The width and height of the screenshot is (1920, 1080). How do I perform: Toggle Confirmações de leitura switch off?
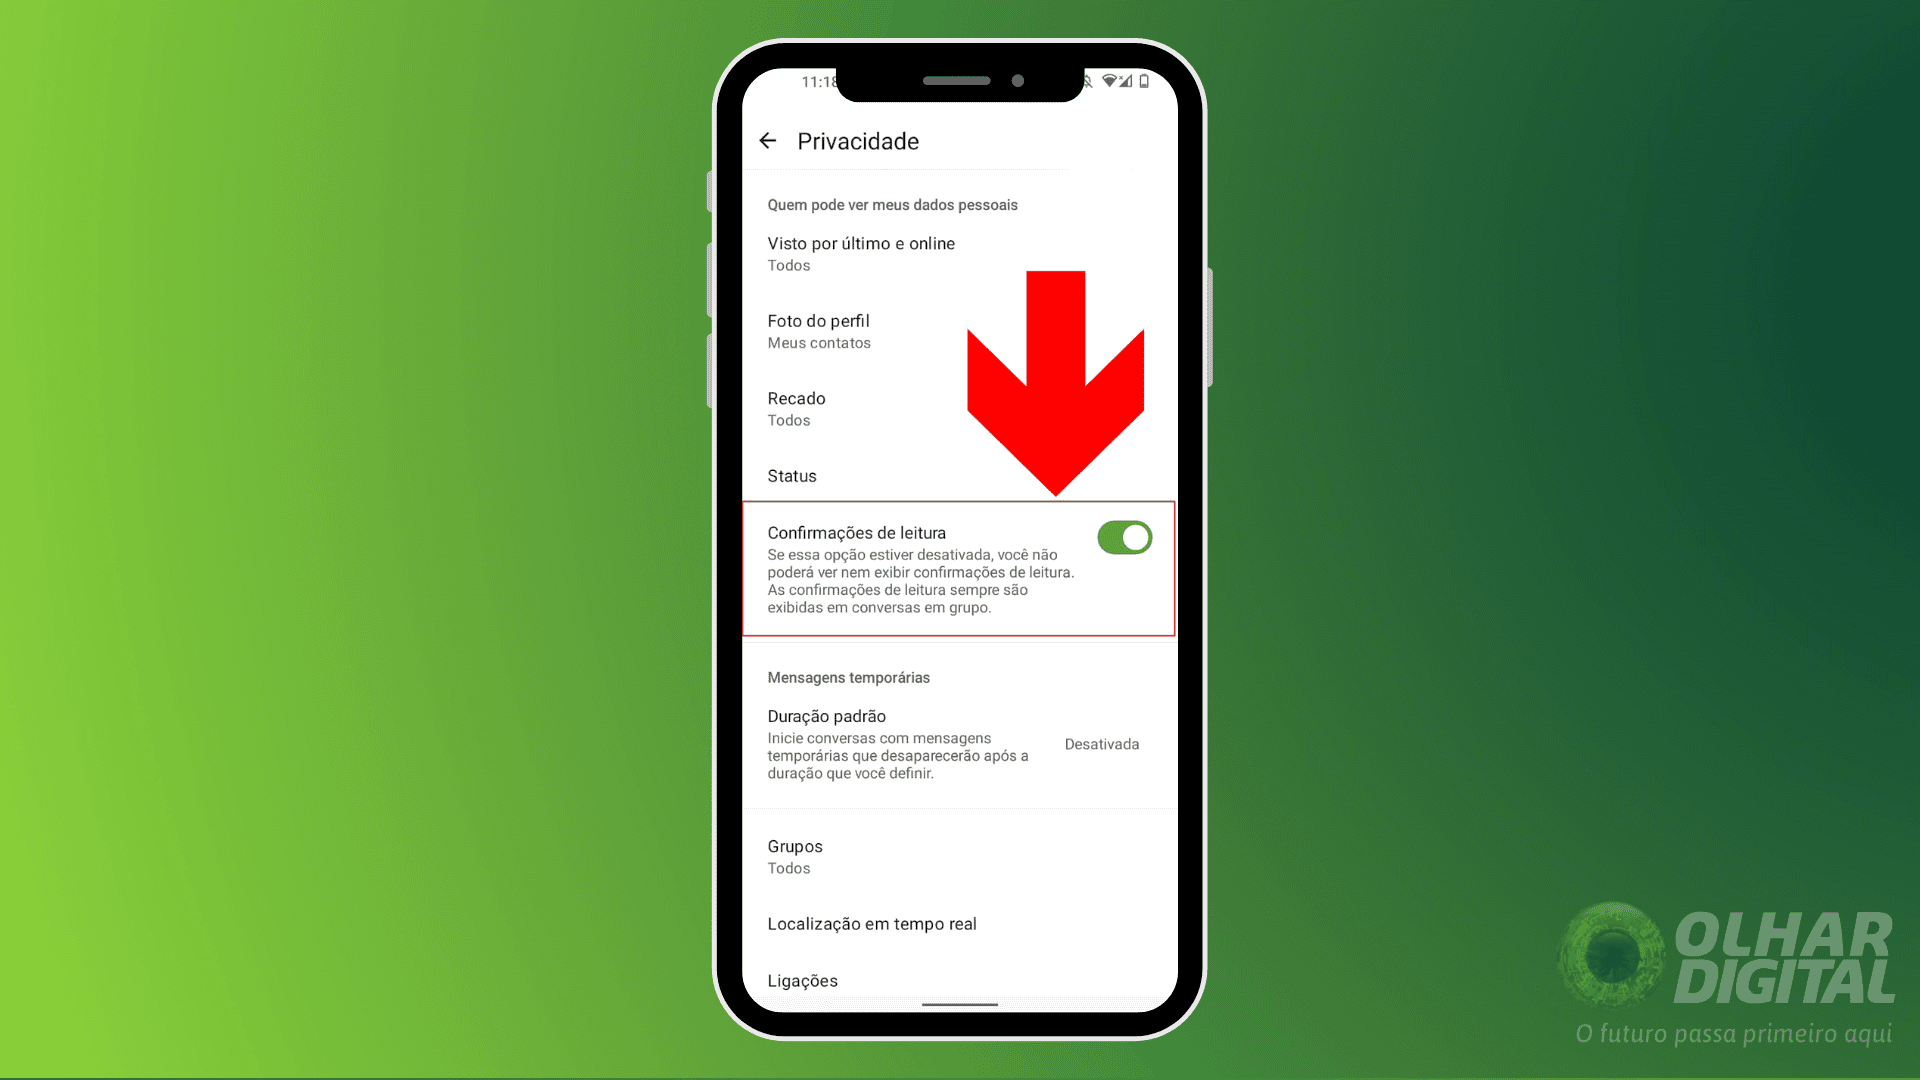[x=1122, y=537]
